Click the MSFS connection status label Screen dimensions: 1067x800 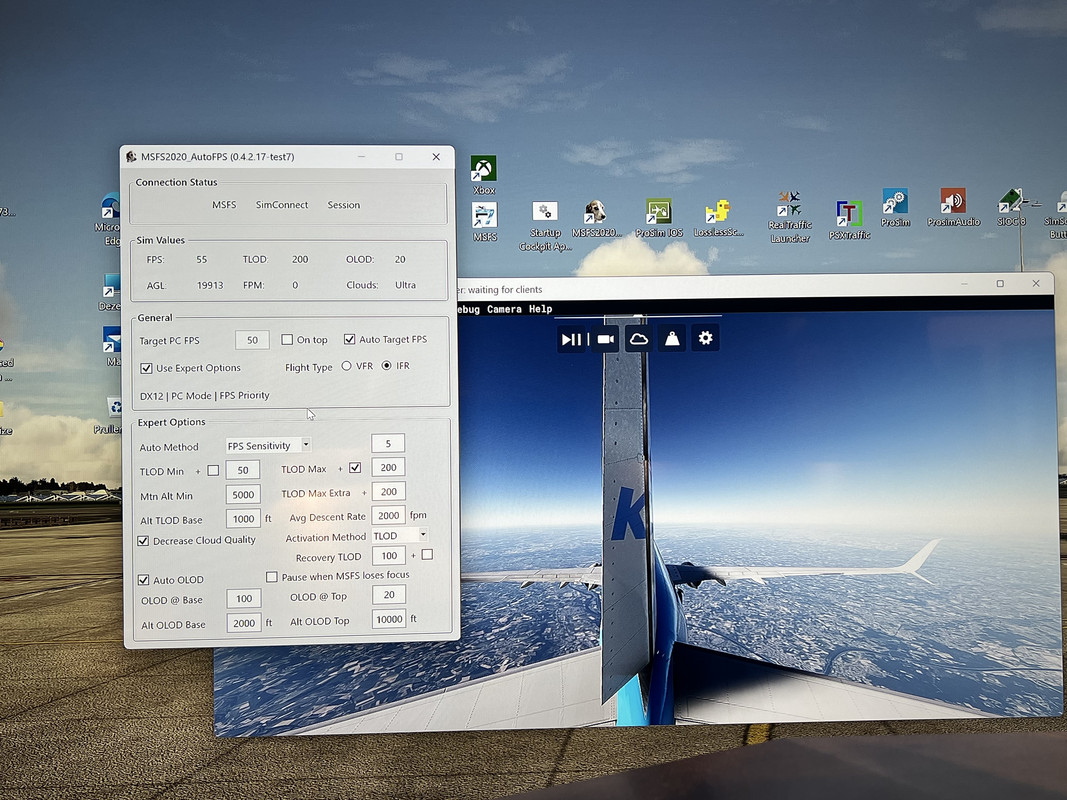click(x=224, y=205)
